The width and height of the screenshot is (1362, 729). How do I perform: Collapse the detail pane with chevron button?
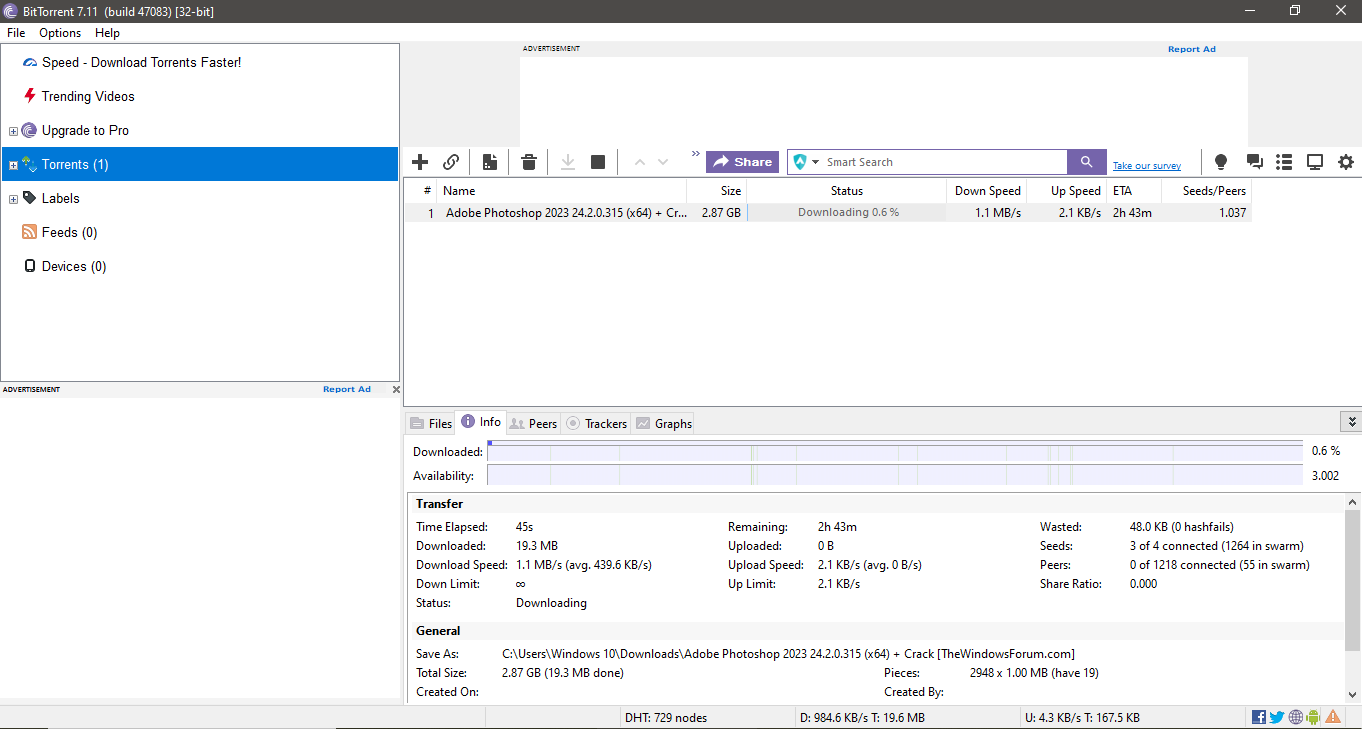point(1351,422)
